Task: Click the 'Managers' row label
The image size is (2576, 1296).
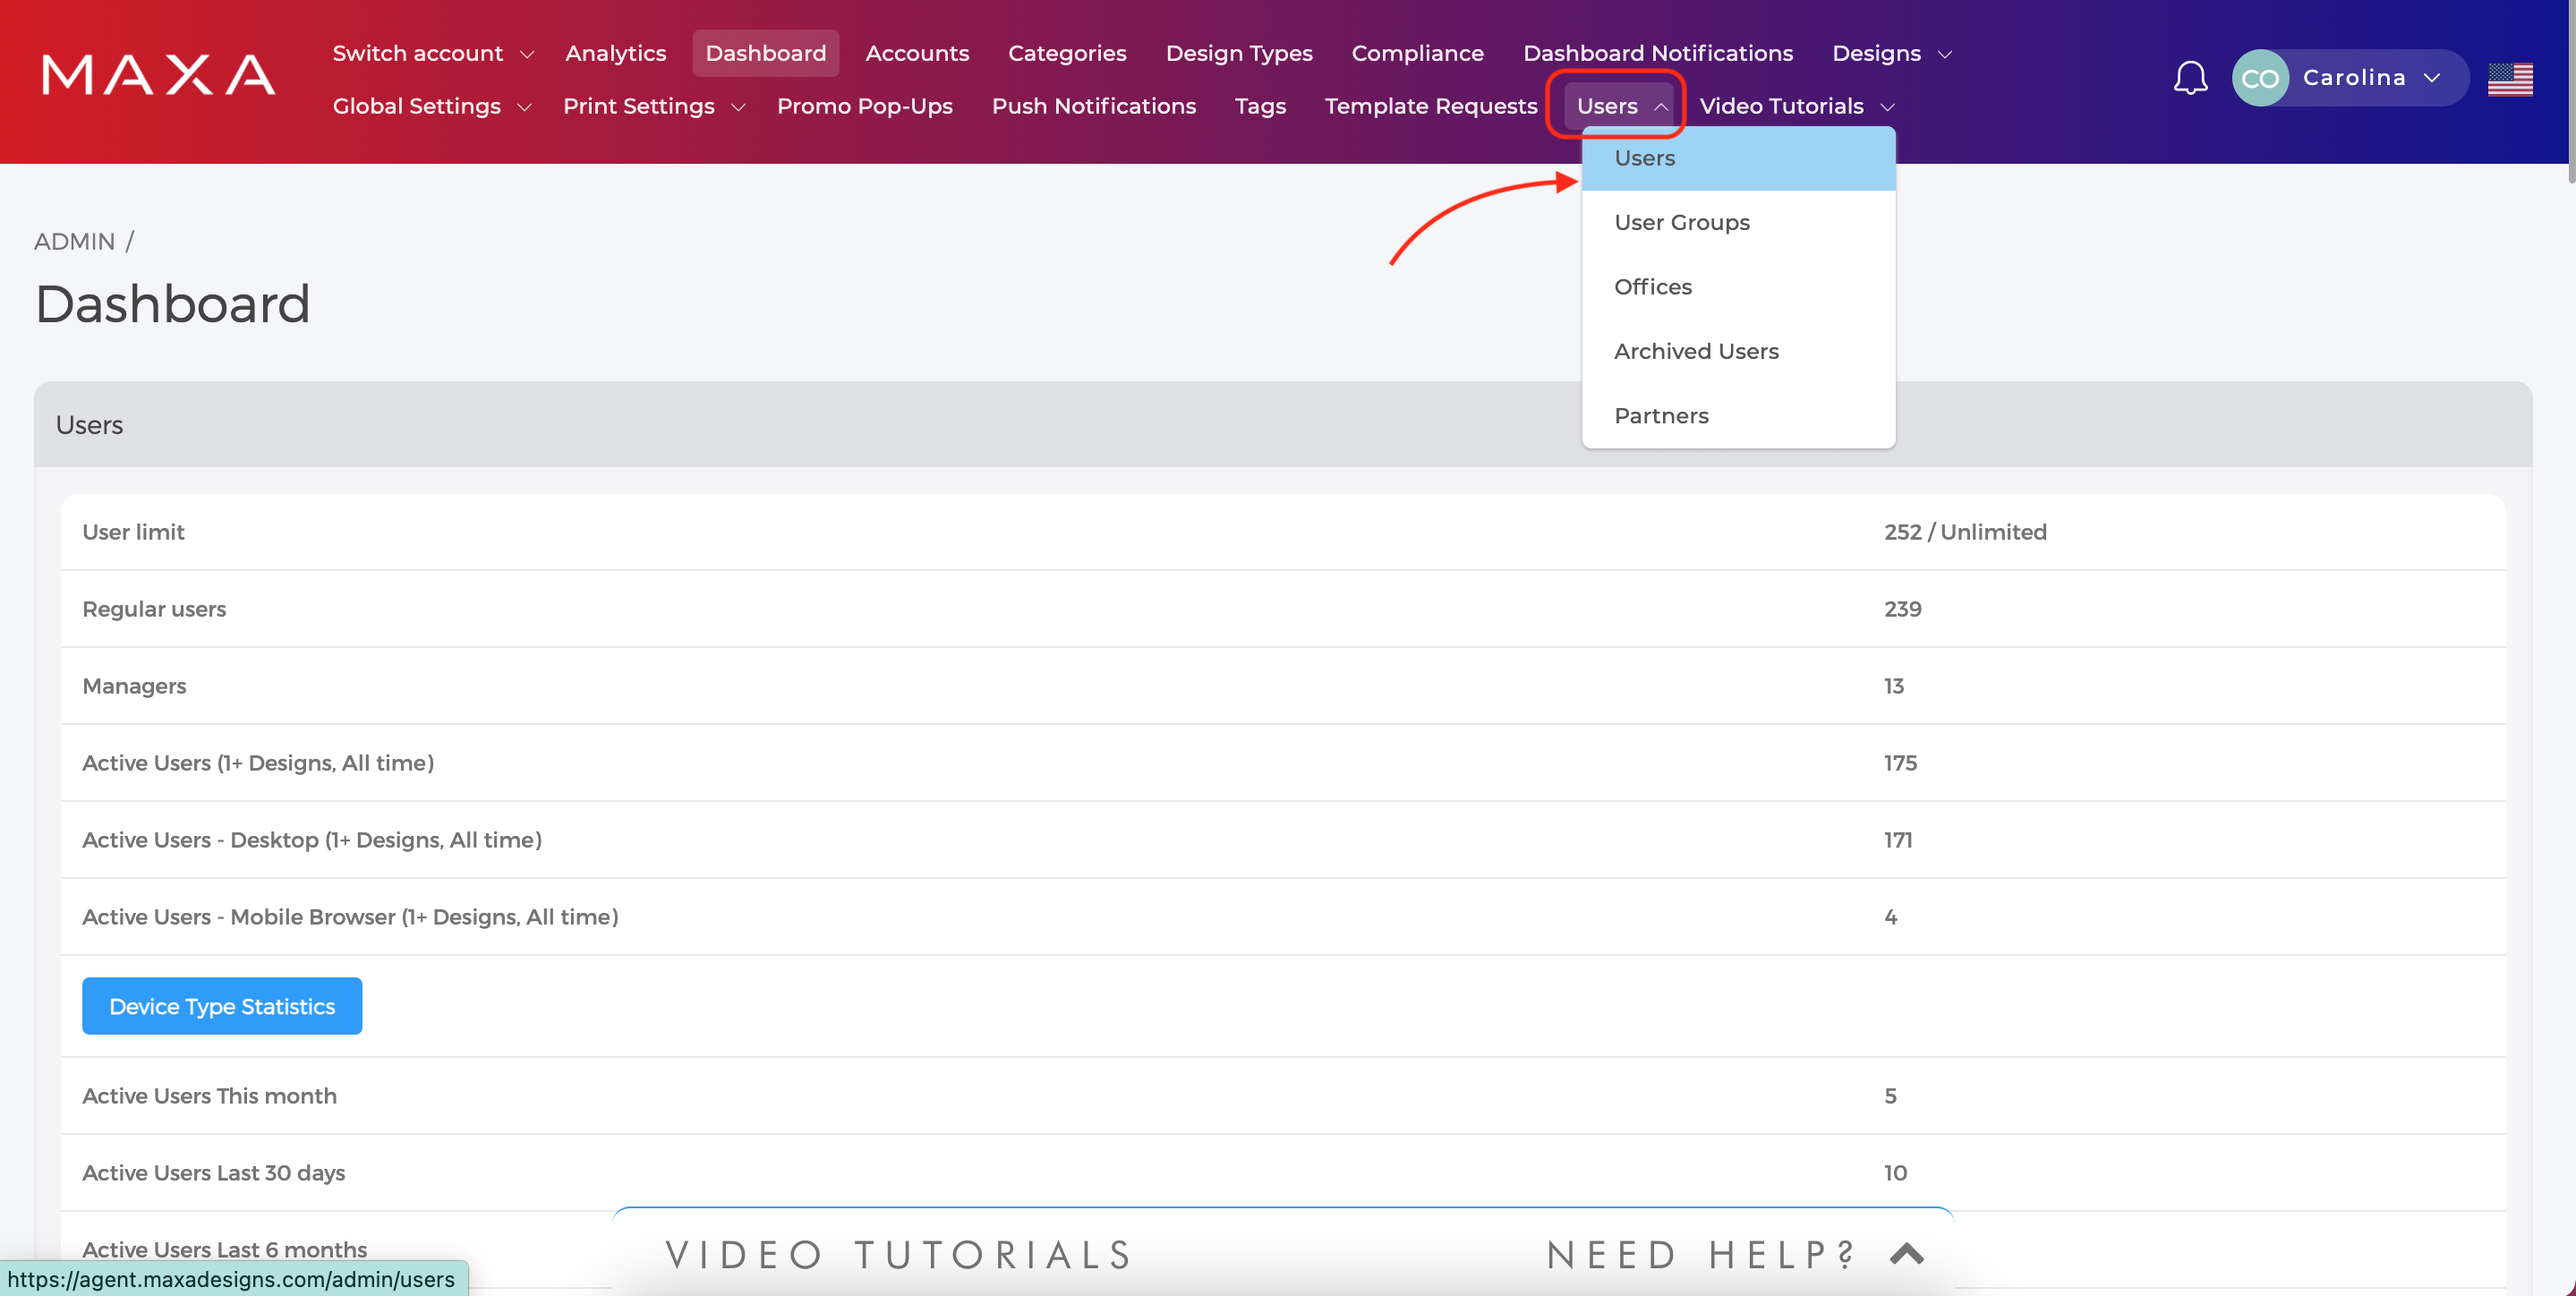Action: click(x=134, y=686)
